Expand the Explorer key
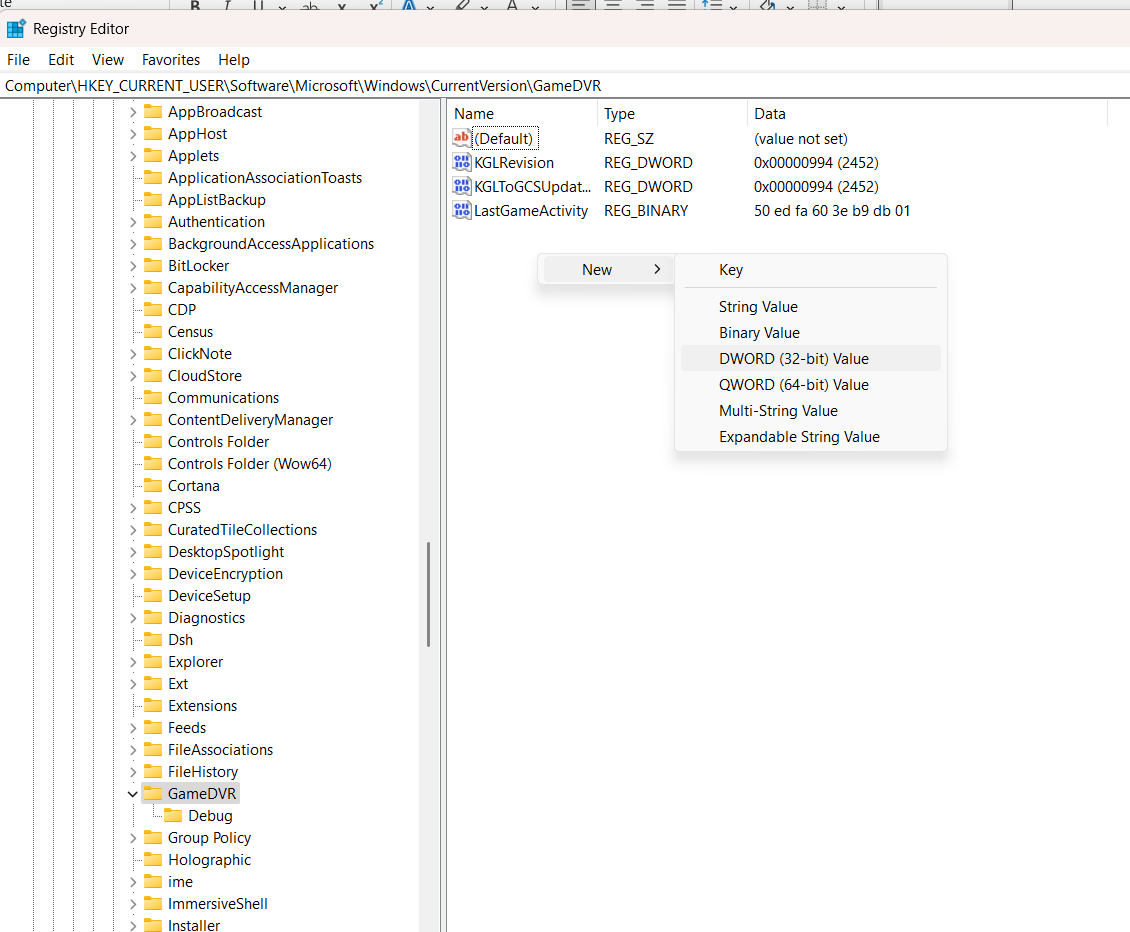This screenshot has height=932, width=1130. coord(133,662)
